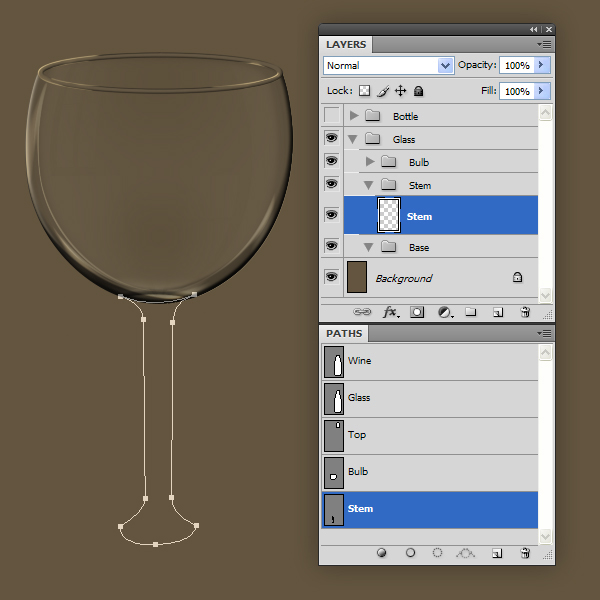The height and width of the screenshot is (600, 600).
Task: Select the Bulb group folder icon
Action: coord(388,161)
